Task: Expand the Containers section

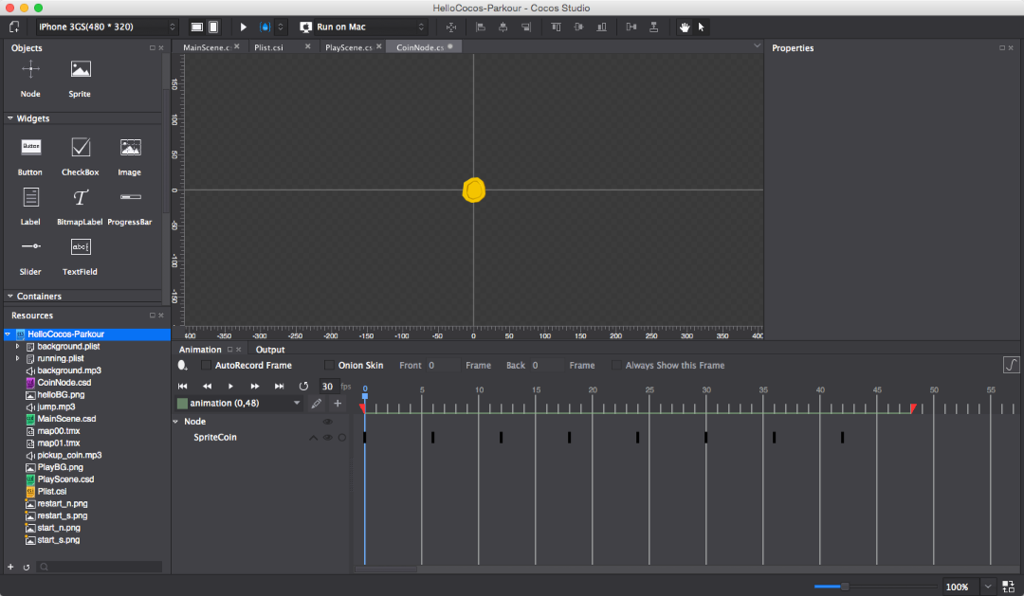Action: pos(10,296)
